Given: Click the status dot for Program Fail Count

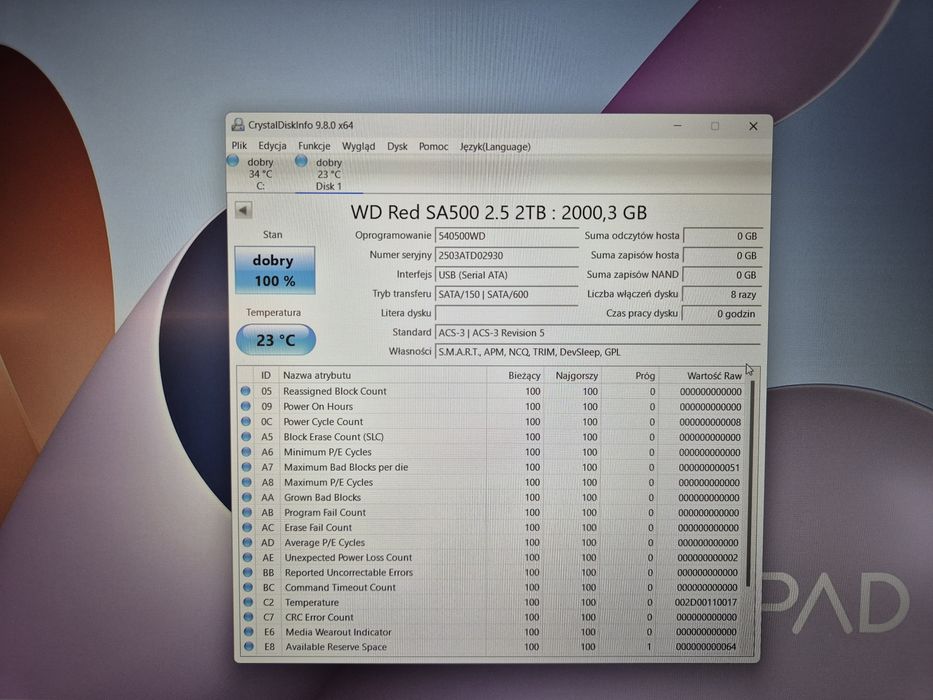Looking at the screenshot, I should point(247,512).
